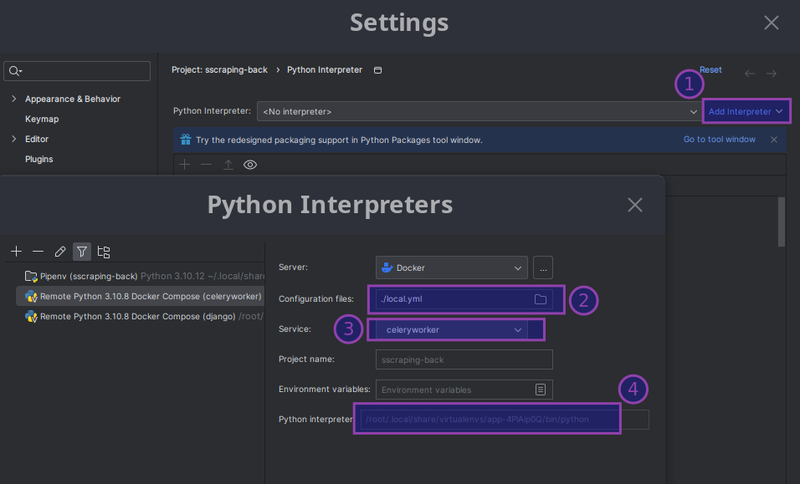Click the install package plus icon
The width and height of the screenshot is (800, 484).
click(x=184, y=164)
